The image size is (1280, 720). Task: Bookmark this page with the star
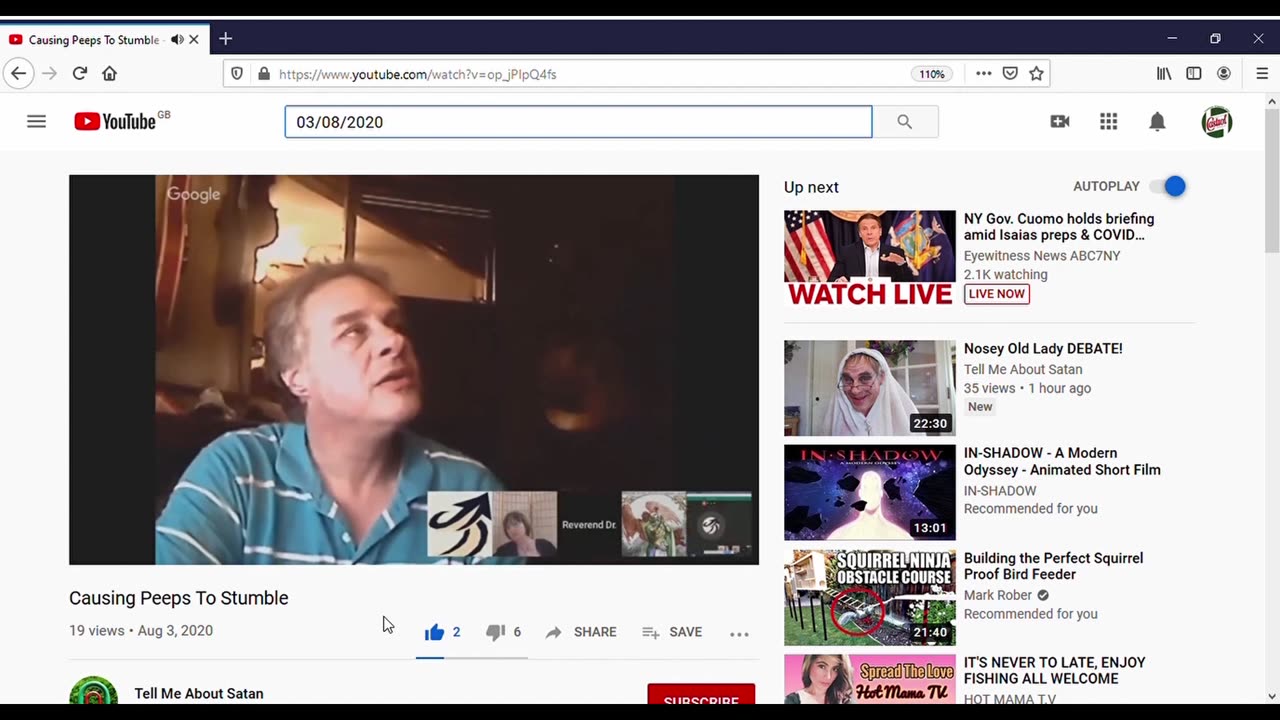(x=1037, y=74)
